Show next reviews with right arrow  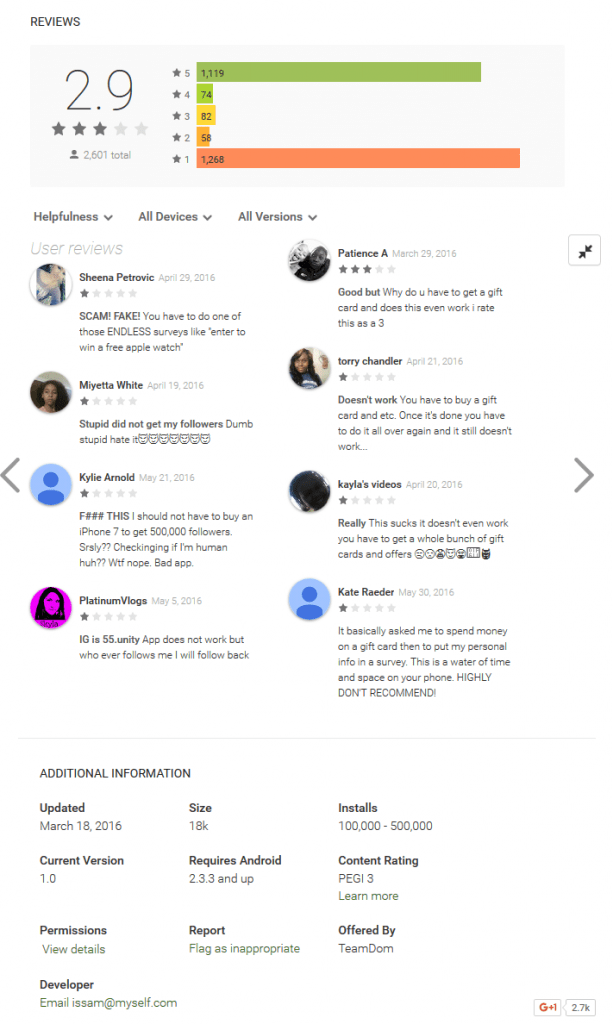[584, 475]
